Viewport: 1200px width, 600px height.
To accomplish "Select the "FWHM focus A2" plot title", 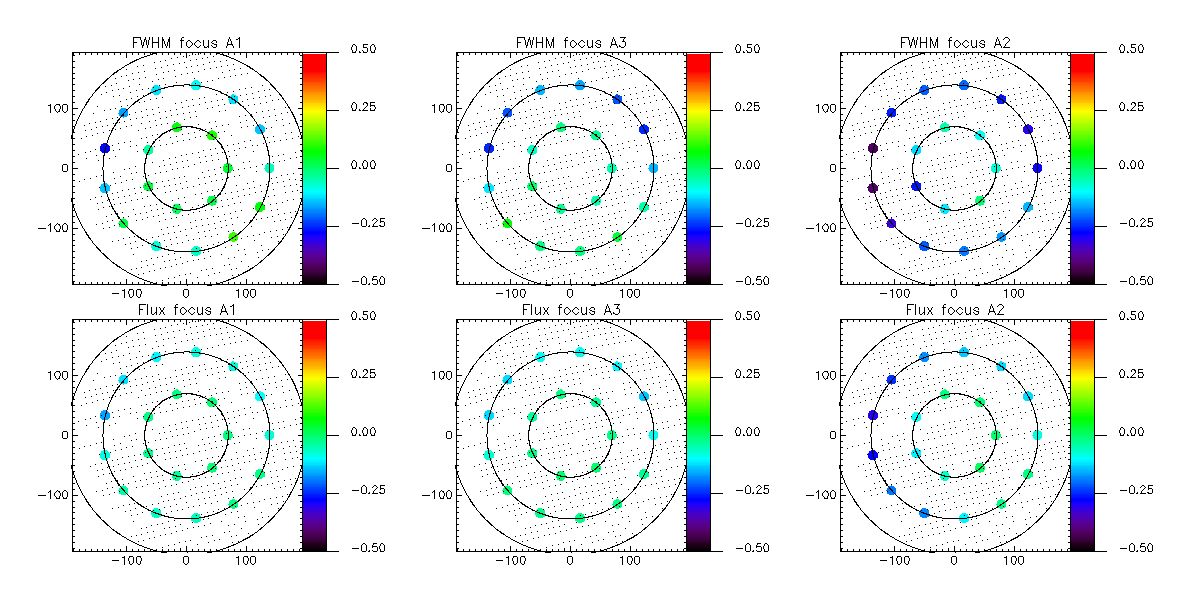I will pyautogui.click(x=953, y=42).
